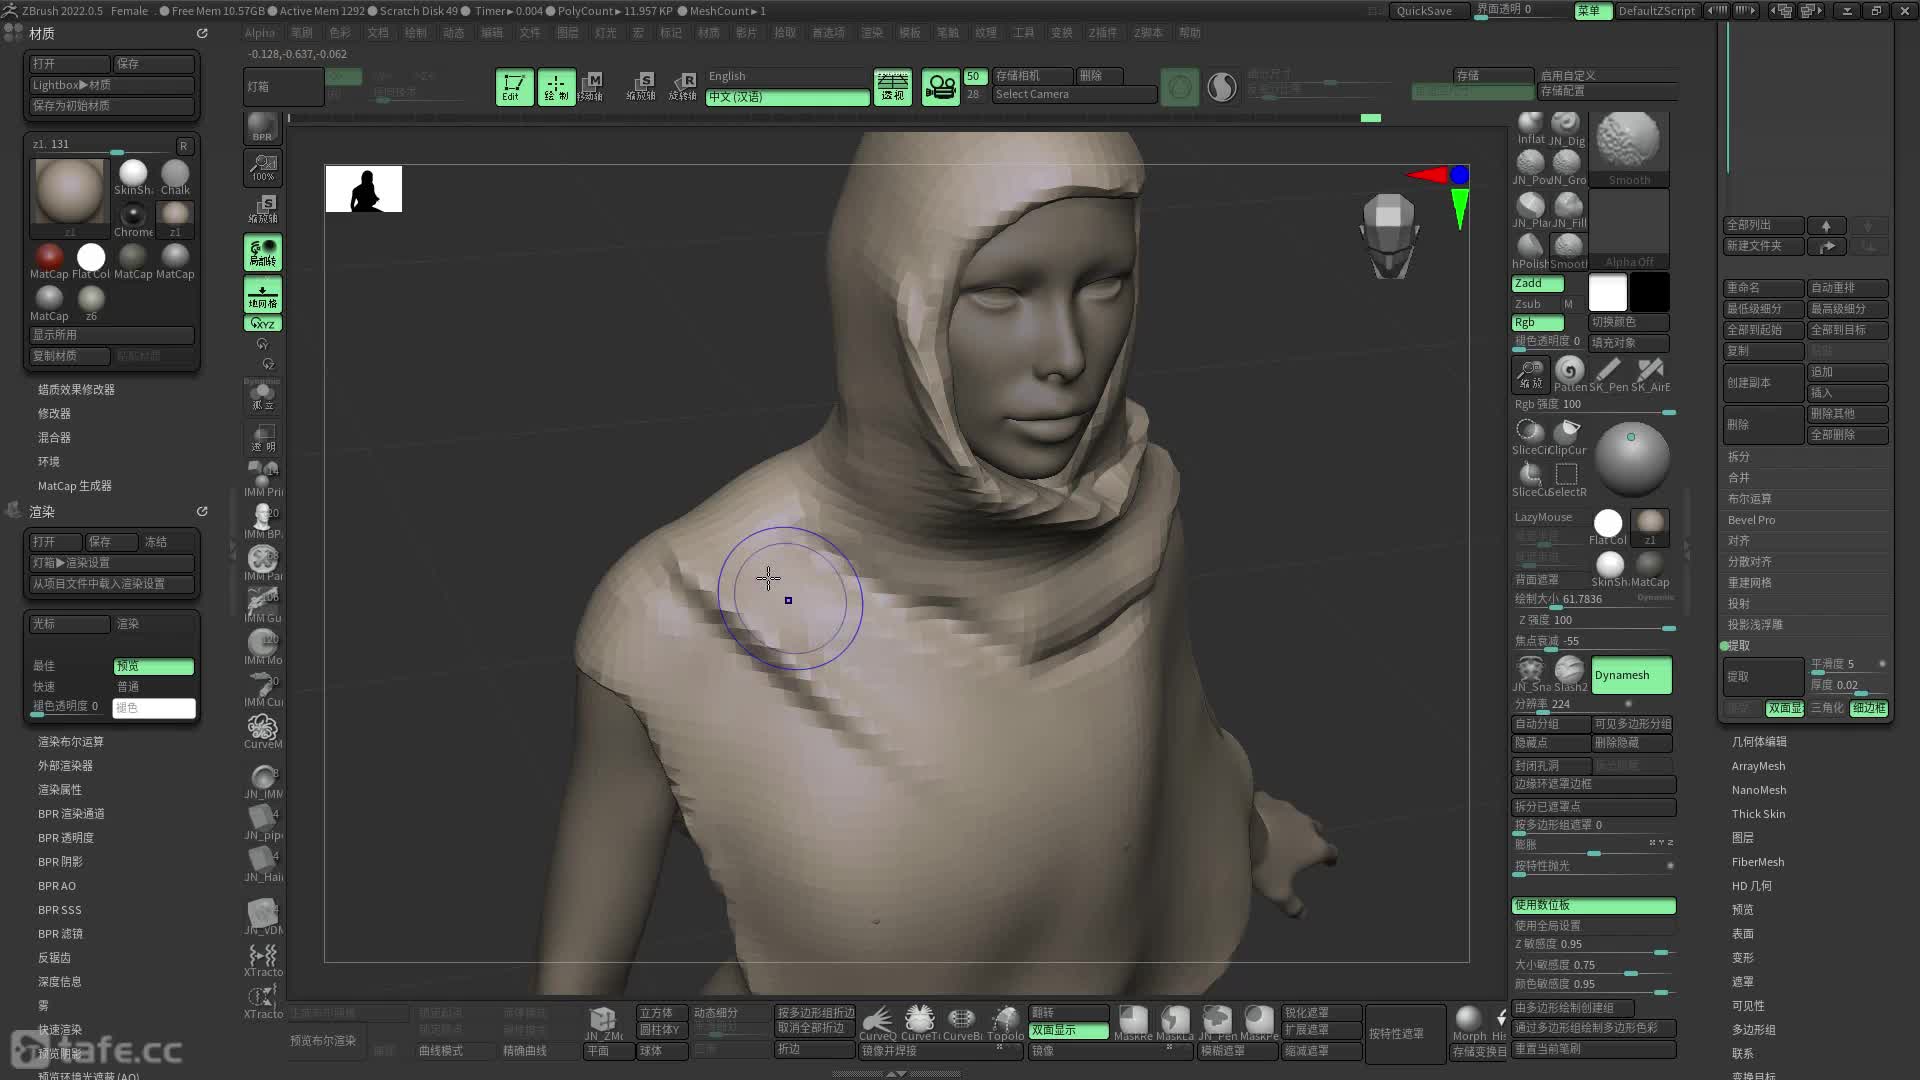This screenshot has width=1920, height=1080.
Task: Open the 首选项 menu
Action: 828,33
